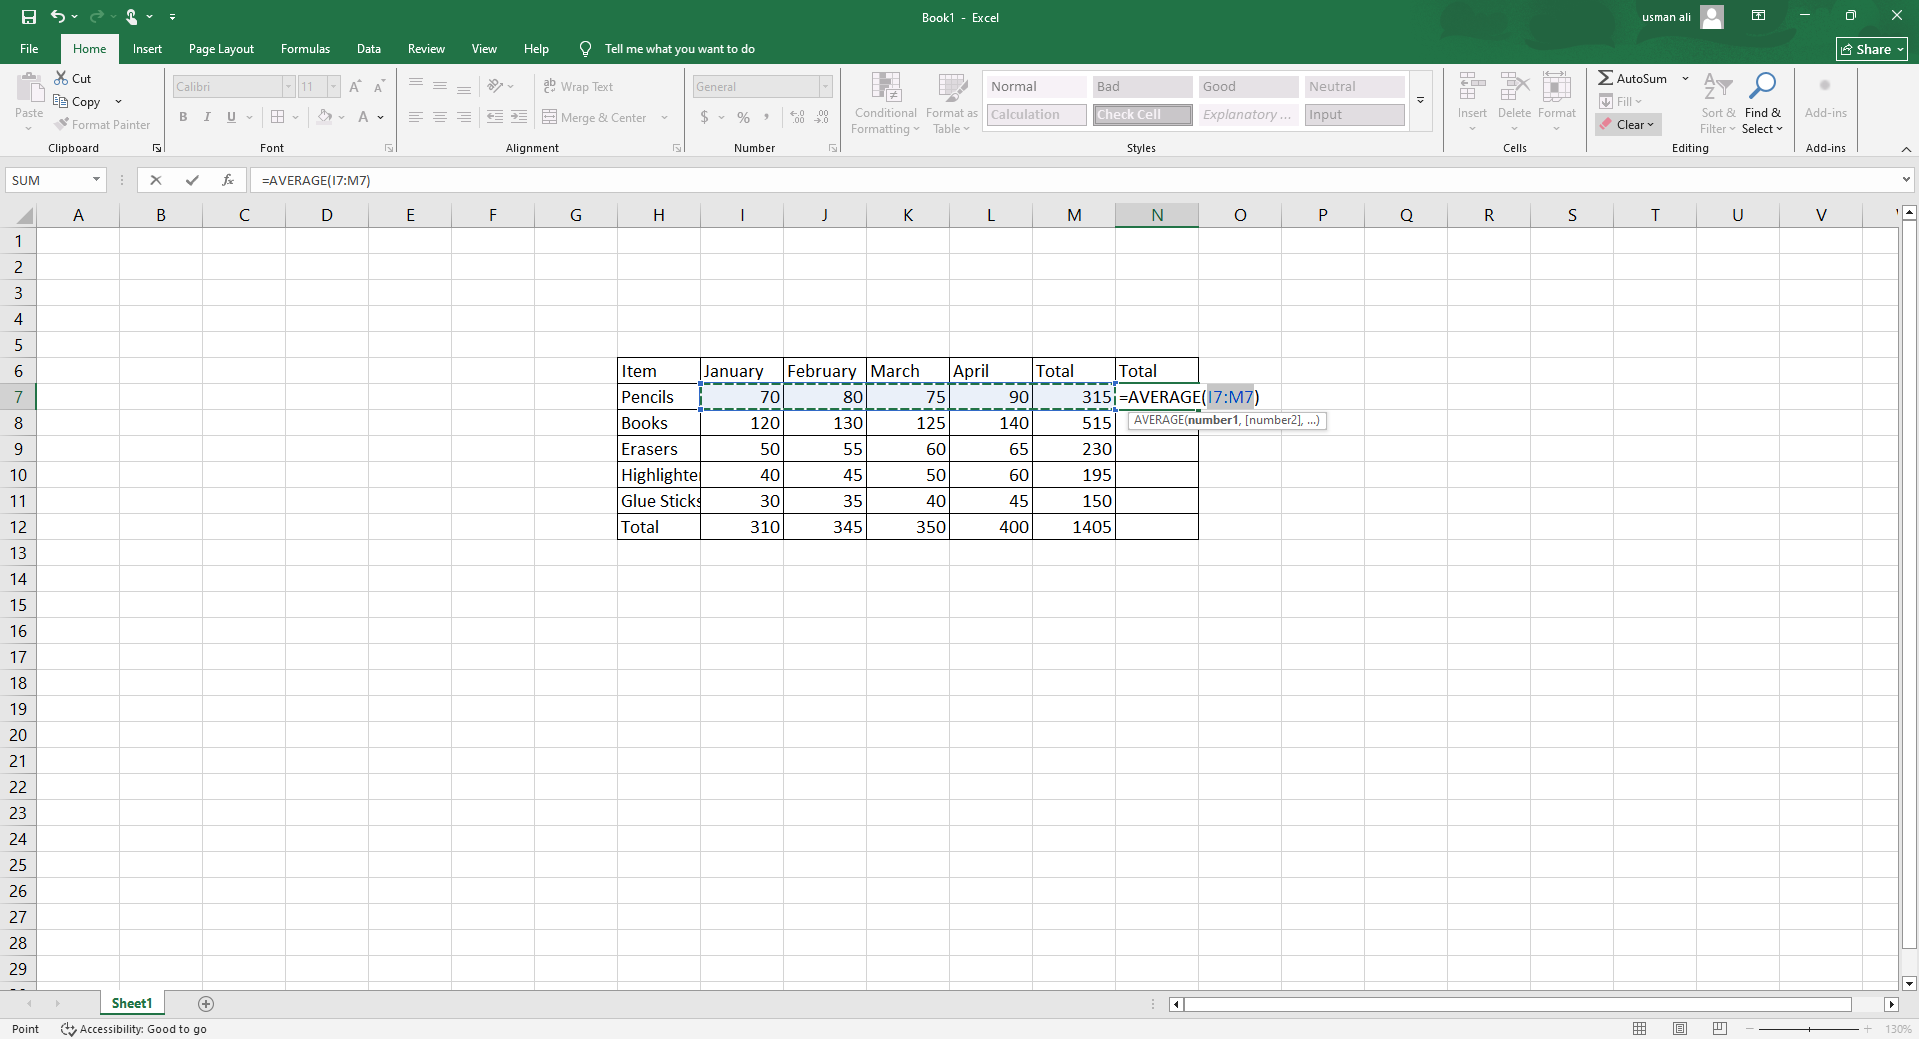1919x1039 pixels.
Task: Apply the Check Cell style
Action: [1143, 115]
